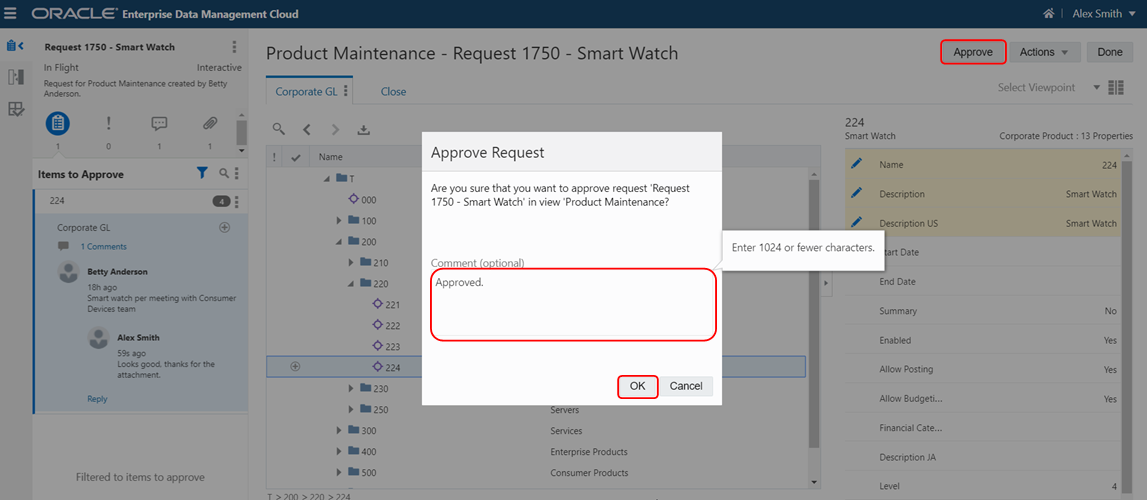Screen dimensions: 1147x500
Task: Click the Enabled property row
Action: pos(983,340)
